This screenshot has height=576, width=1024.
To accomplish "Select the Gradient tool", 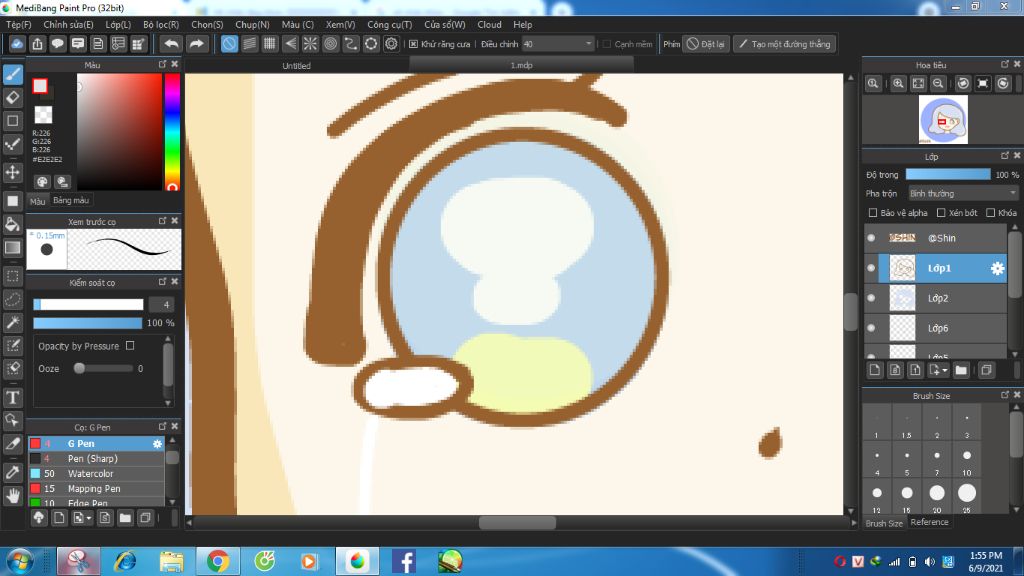I will click(x=13, y=248).
